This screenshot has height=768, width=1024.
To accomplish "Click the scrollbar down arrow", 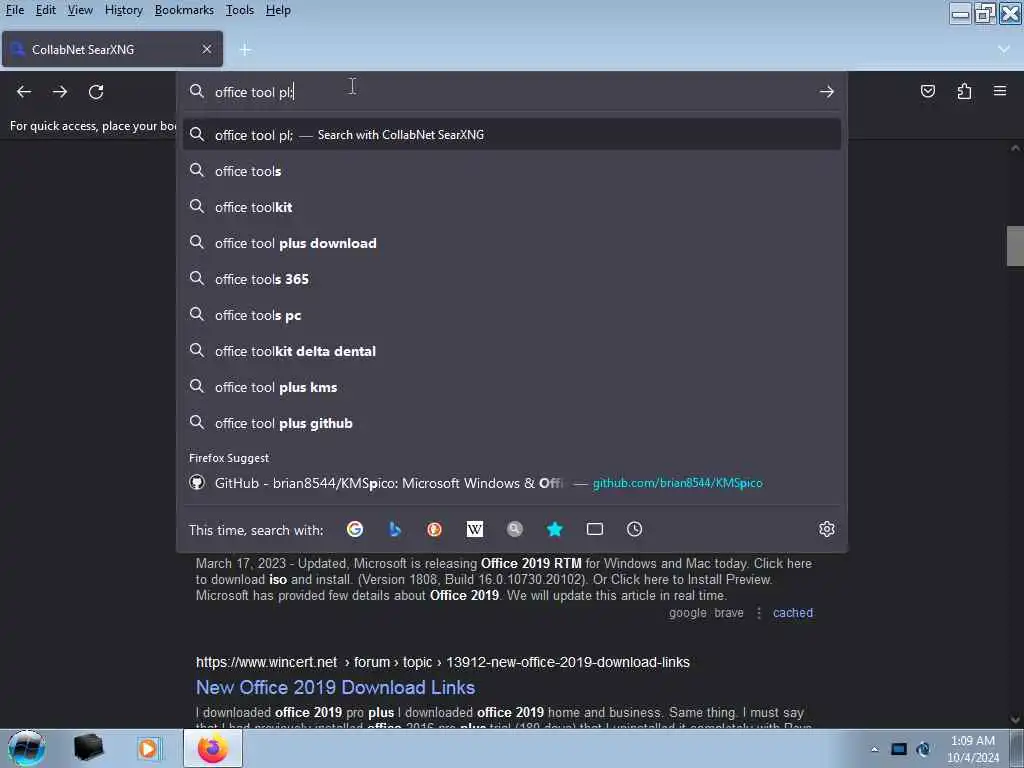I will 1015,720.
